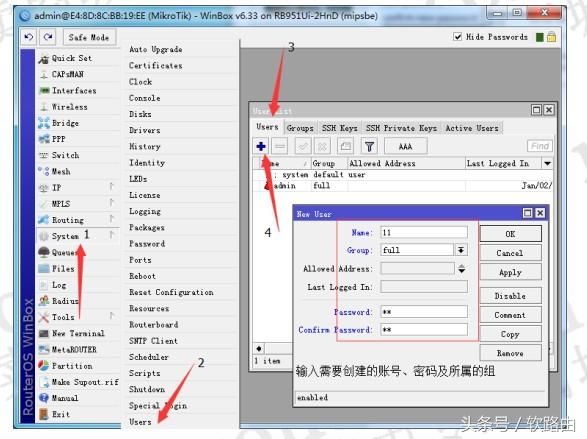Select Reset Configuration from the submenu
This screenshot has height=439, width=587.
pos(171,292)
